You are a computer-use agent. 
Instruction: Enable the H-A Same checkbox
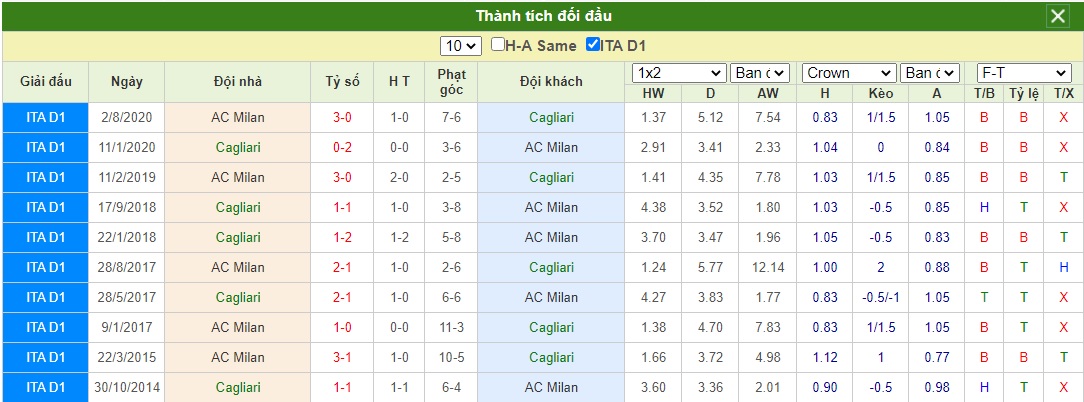(498, 45)
